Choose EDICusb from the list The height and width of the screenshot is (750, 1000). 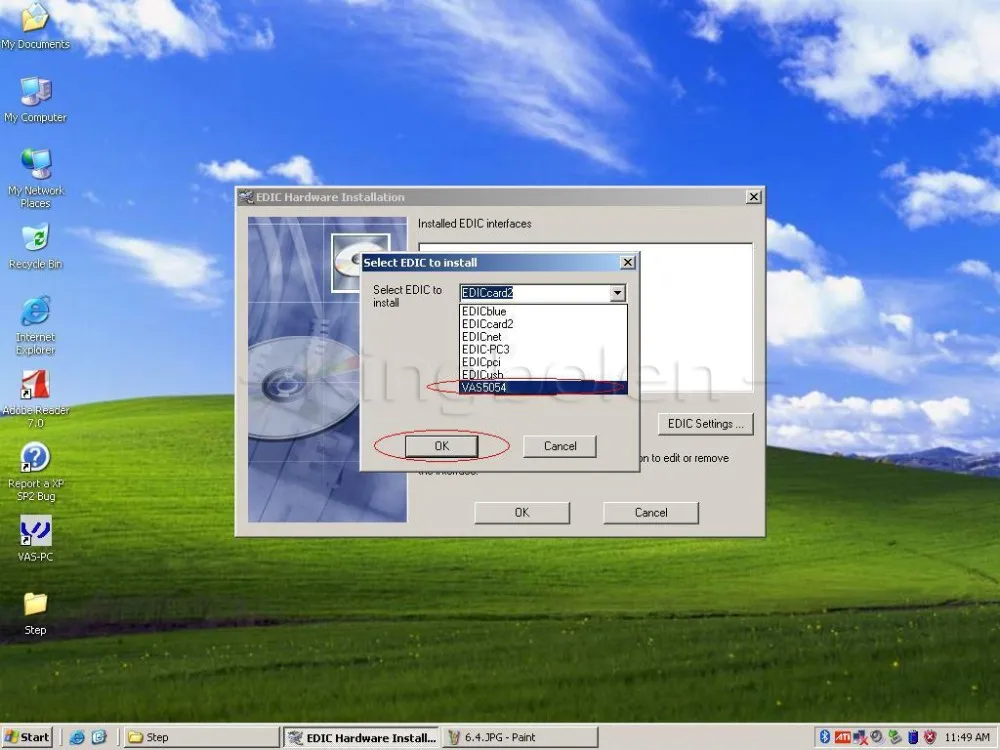pos(543,374)
